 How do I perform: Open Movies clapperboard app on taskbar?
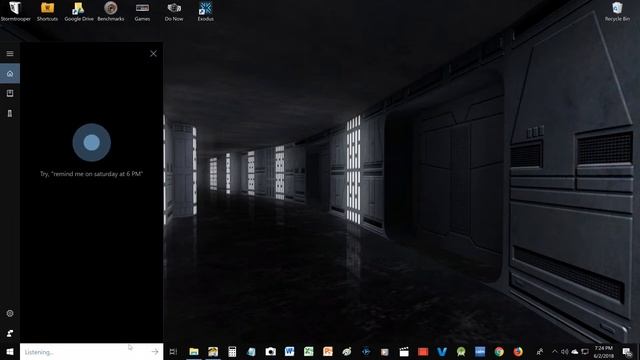[x=404, y=351]
